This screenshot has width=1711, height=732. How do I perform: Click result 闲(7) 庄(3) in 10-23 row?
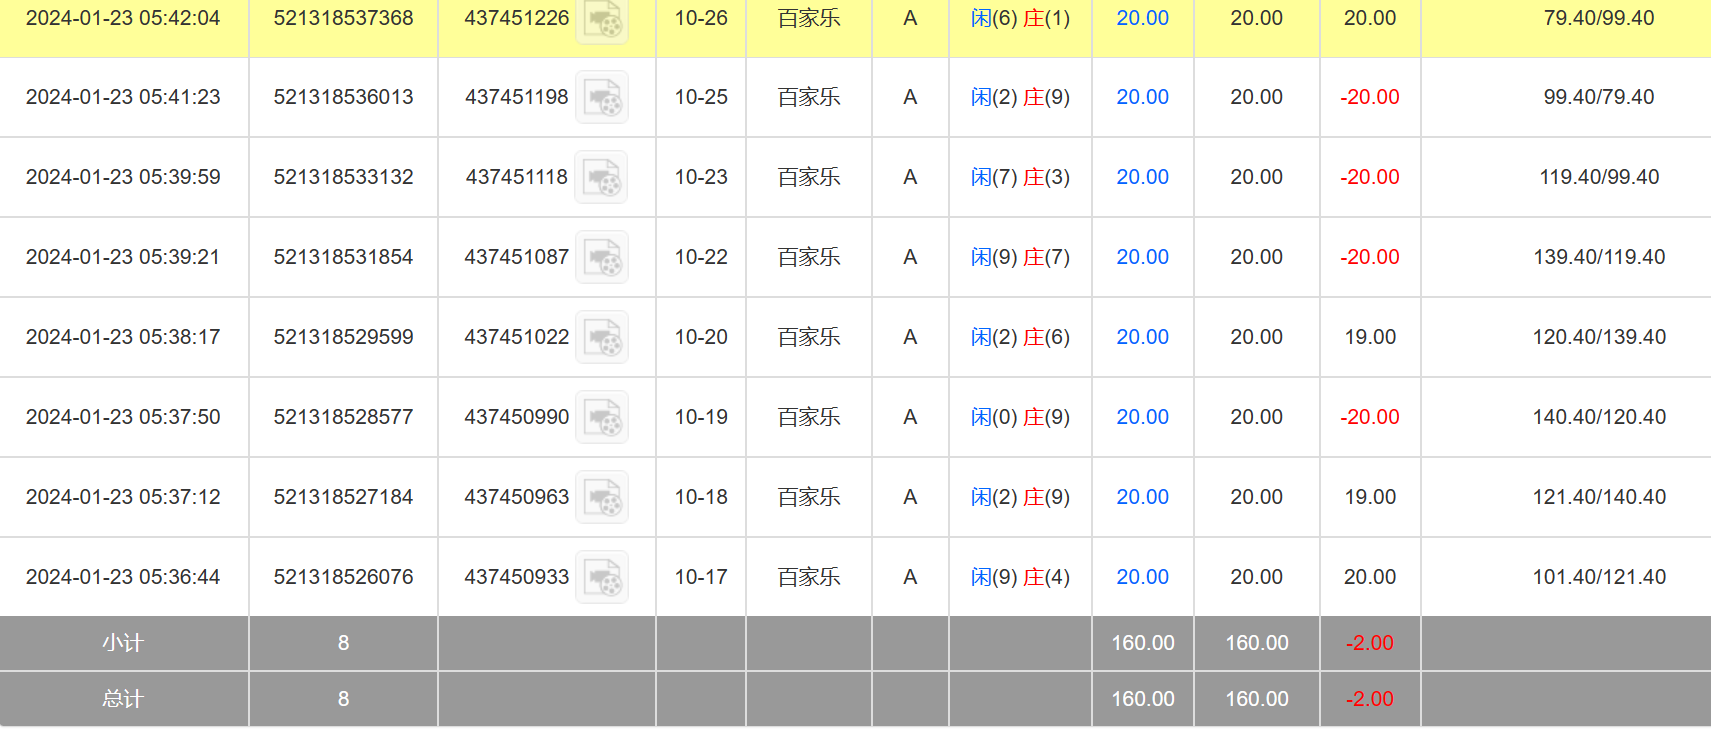point(1020,177)
